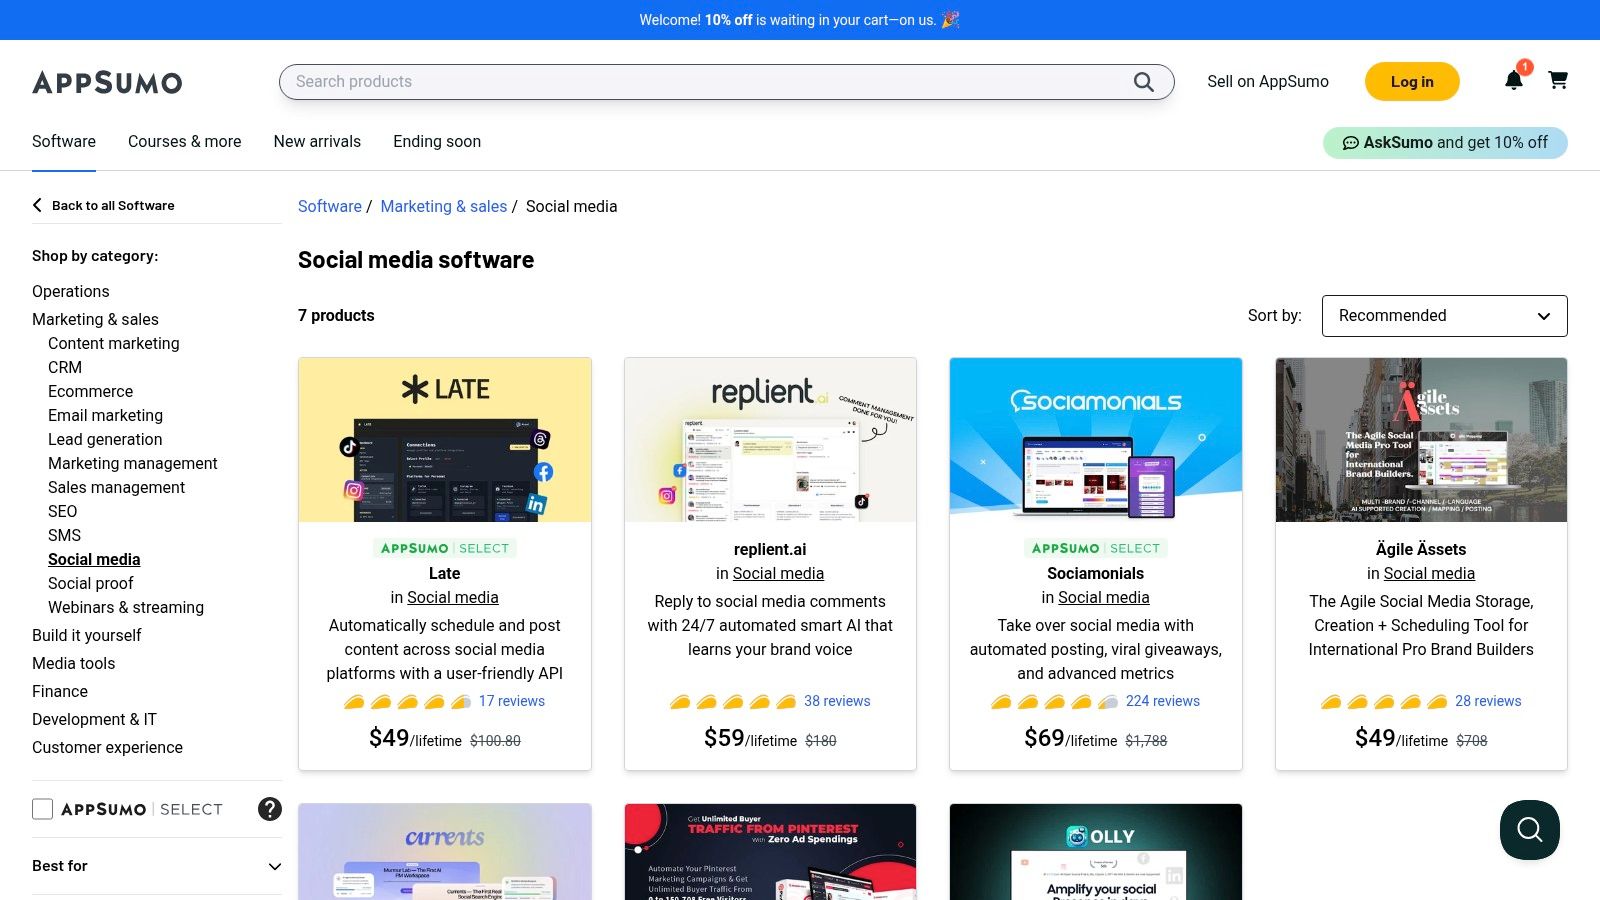Open the Late product thumbnail
The image size is (1600, 900).
[445, 440]
